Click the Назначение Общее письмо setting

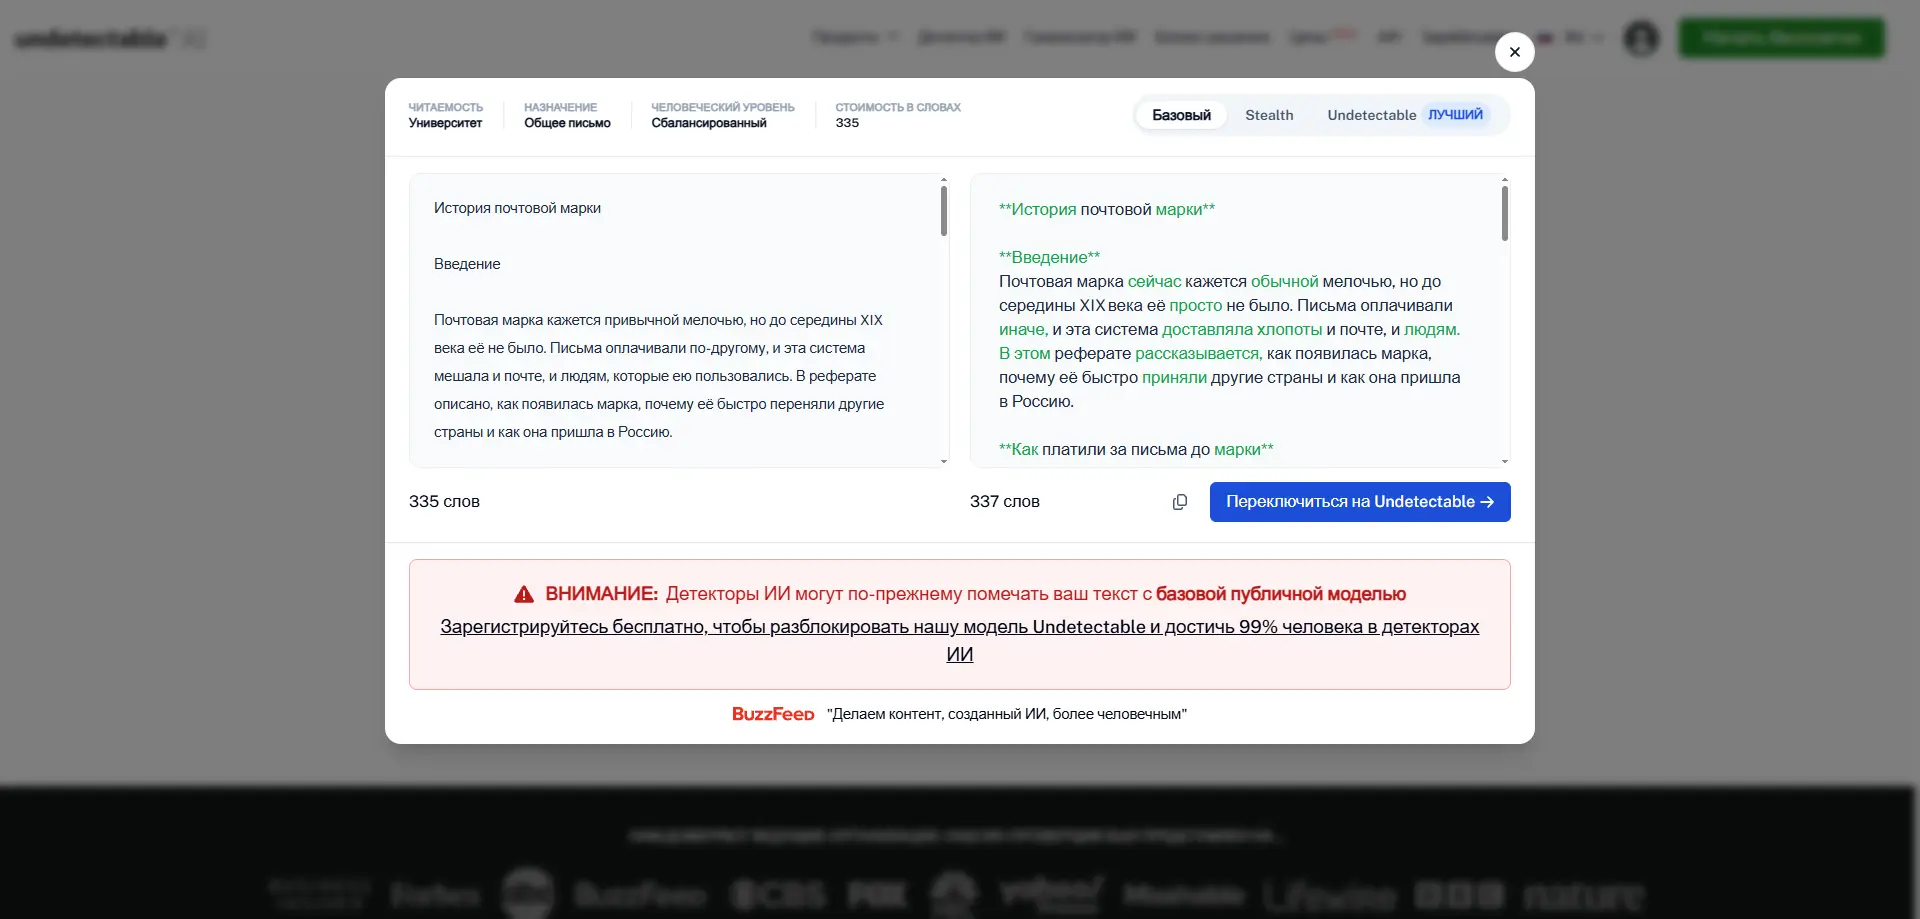click(567, 115)
